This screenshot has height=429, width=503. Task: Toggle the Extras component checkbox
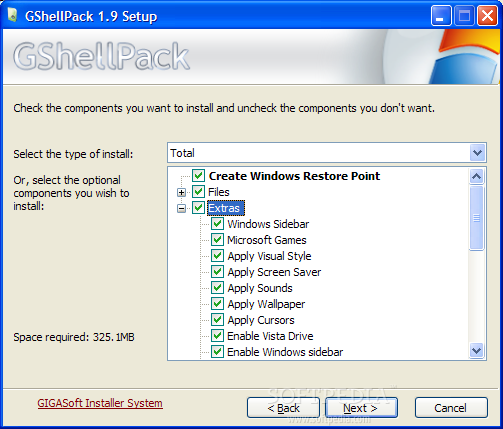(198, 208)
